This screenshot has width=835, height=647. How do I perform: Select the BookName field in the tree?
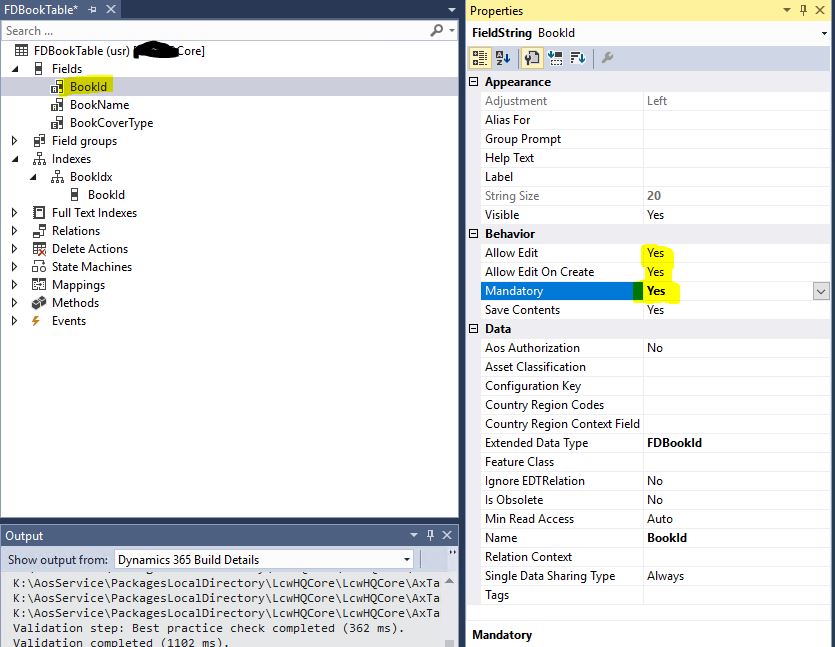point(99,105)
